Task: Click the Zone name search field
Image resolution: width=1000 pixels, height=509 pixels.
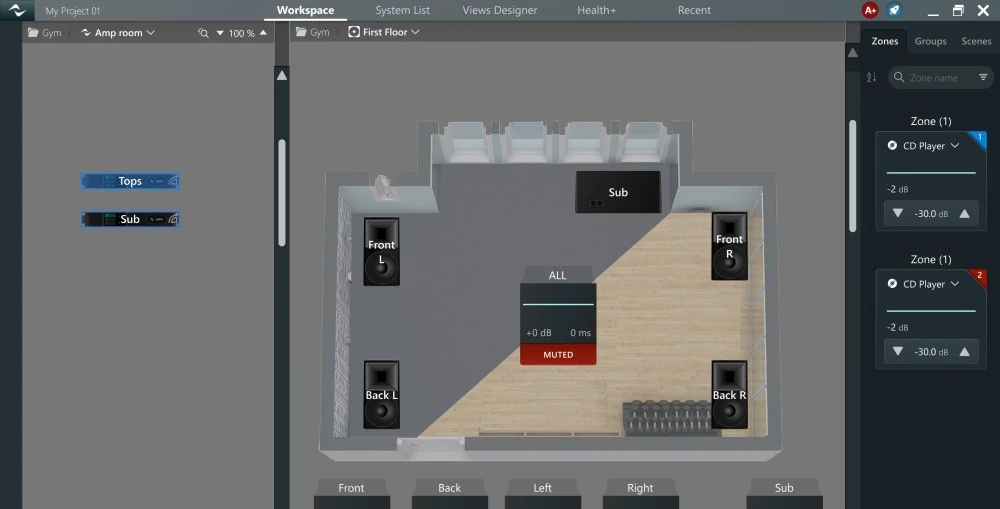Action: pyautogui.click(x=941, y=77)
